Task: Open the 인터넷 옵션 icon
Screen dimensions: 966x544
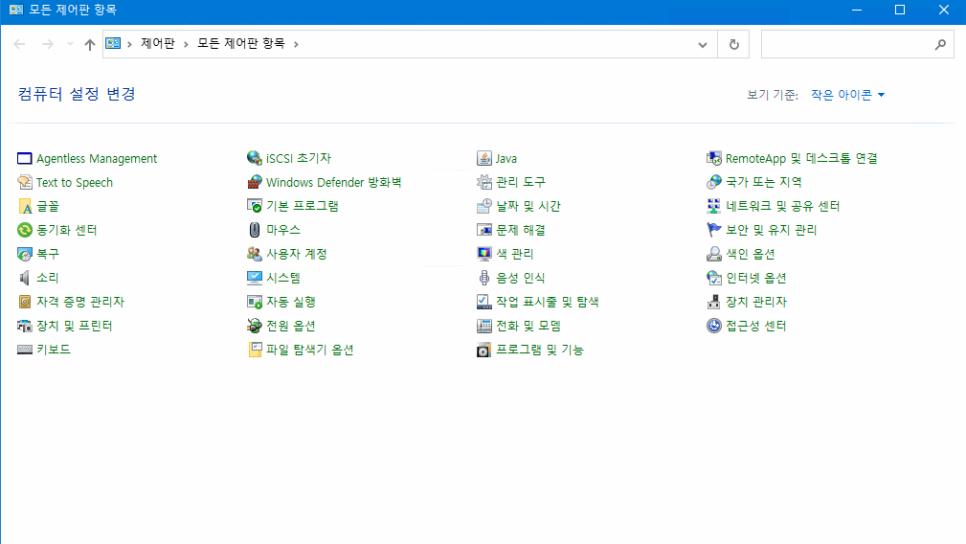Action: tap(714, 278)
